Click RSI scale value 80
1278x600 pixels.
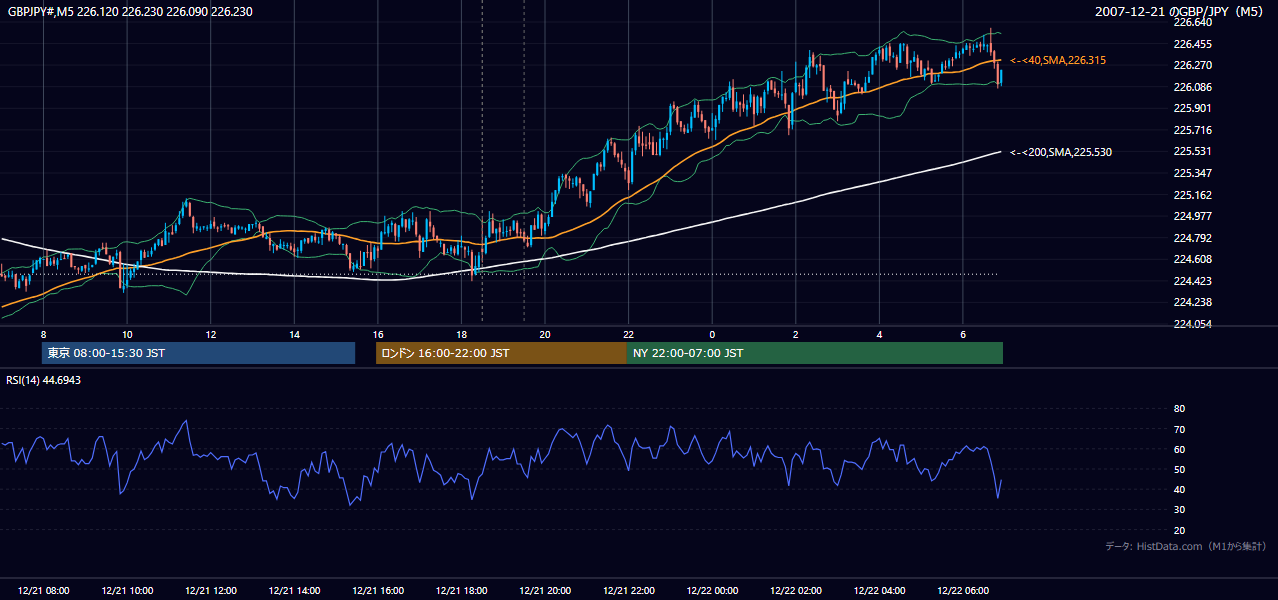pos(1179,409)
